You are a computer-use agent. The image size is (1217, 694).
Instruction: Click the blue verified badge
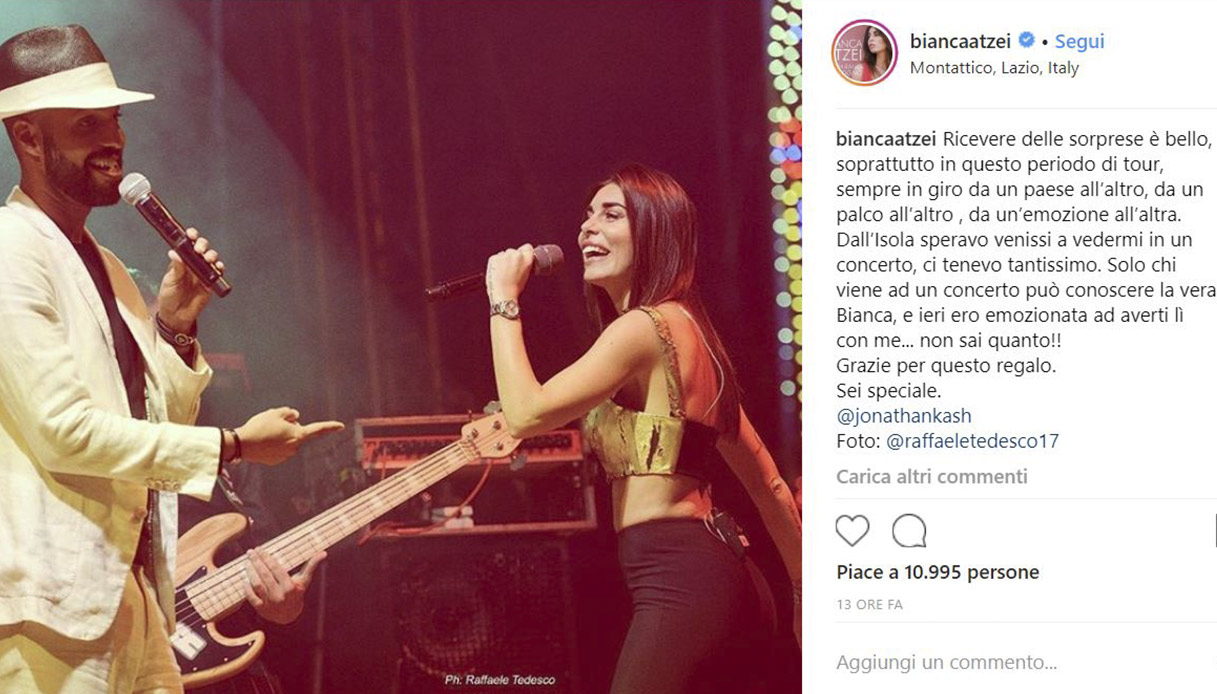(x=1026, y=41)
